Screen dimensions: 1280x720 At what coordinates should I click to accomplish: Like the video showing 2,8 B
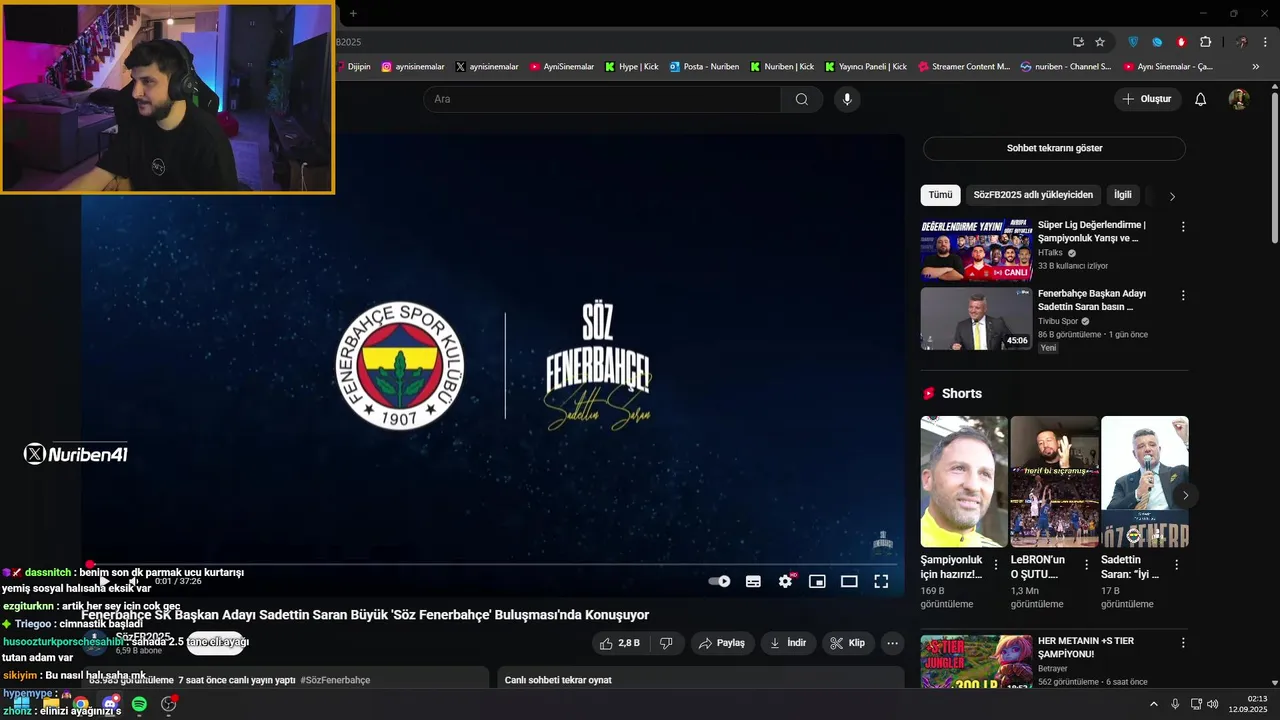pyautogui.click(x=619, y=643)
